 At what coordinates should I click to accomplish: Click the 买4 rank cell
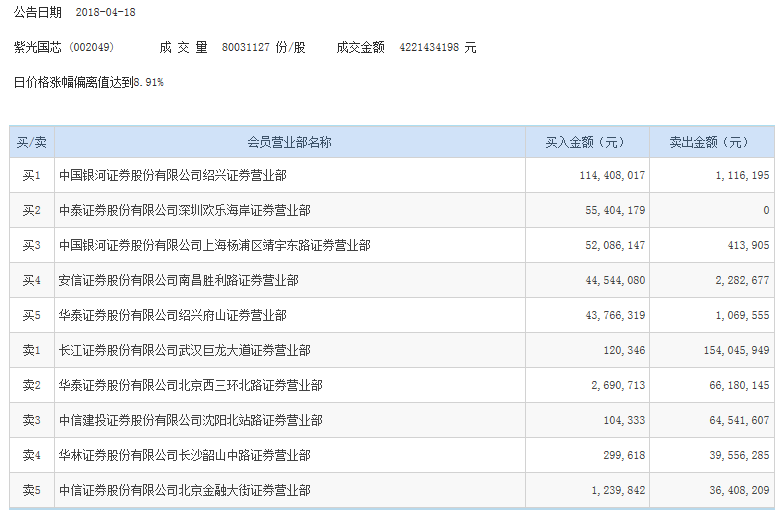pos(31,280)
